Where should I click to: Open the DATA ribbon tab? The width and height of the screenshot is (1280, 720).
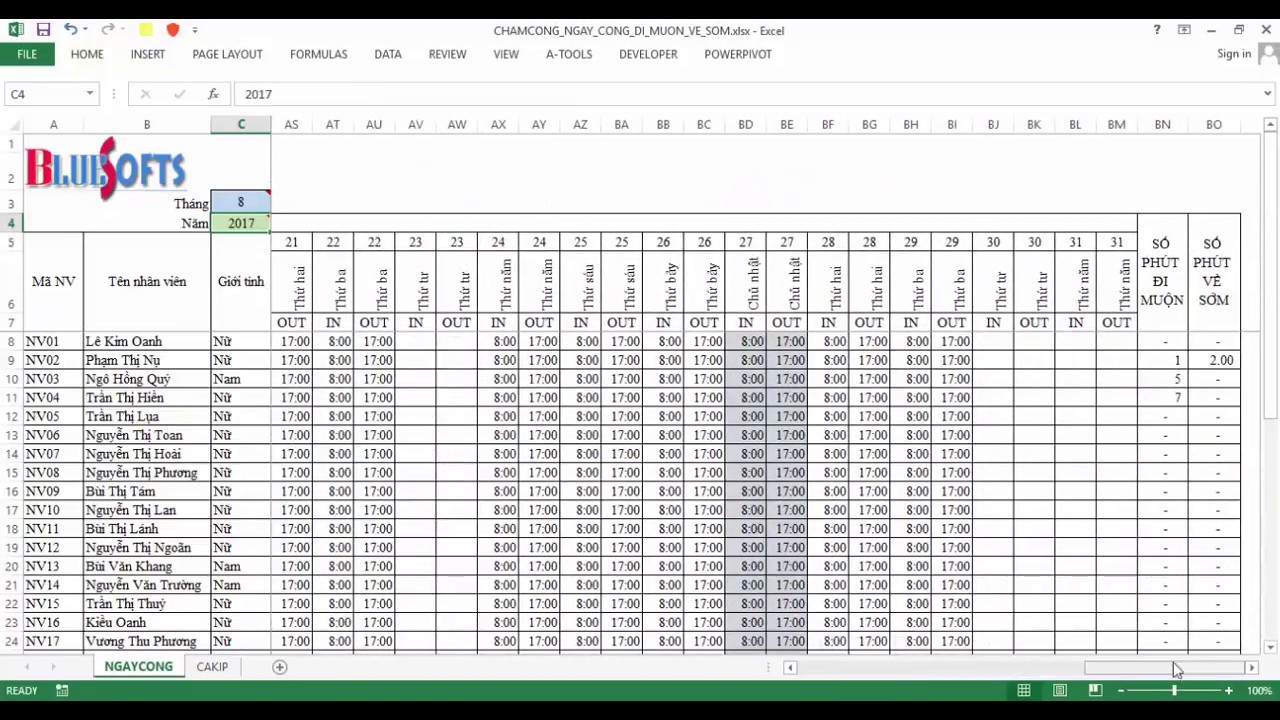click(x=388, y=54)
